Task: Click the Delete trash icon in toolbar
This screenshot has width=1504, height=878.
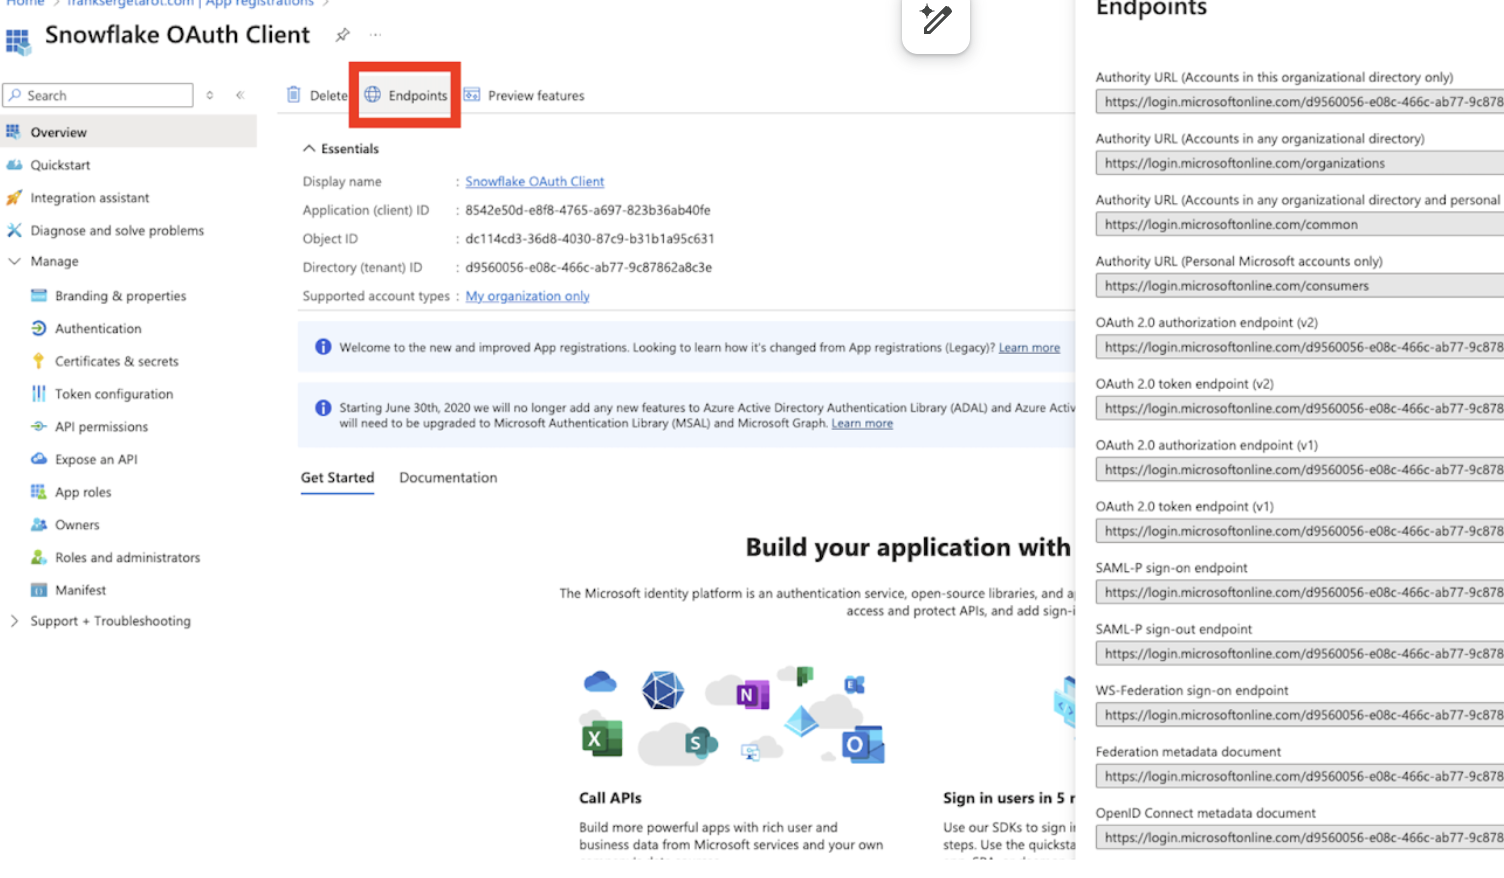Action: (294, 95)
